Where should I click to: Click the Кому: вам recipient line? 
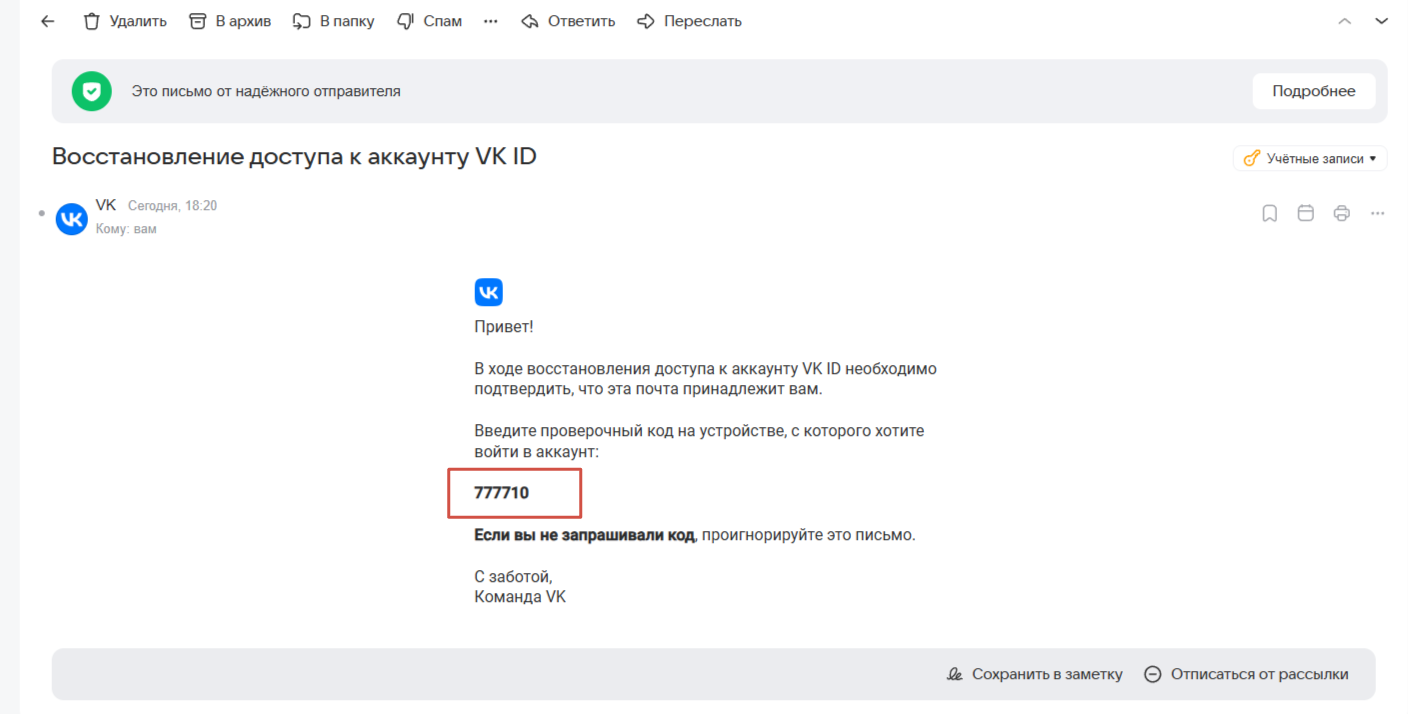pos(126,229)
